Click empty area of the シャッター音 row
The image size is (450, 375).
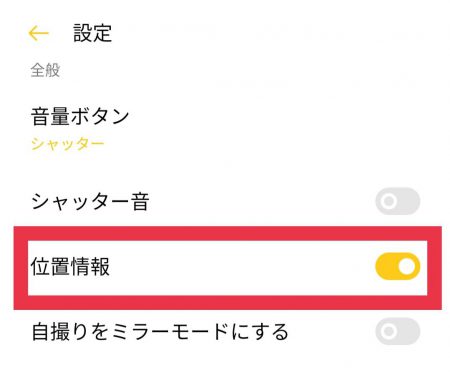click(260, 201)
